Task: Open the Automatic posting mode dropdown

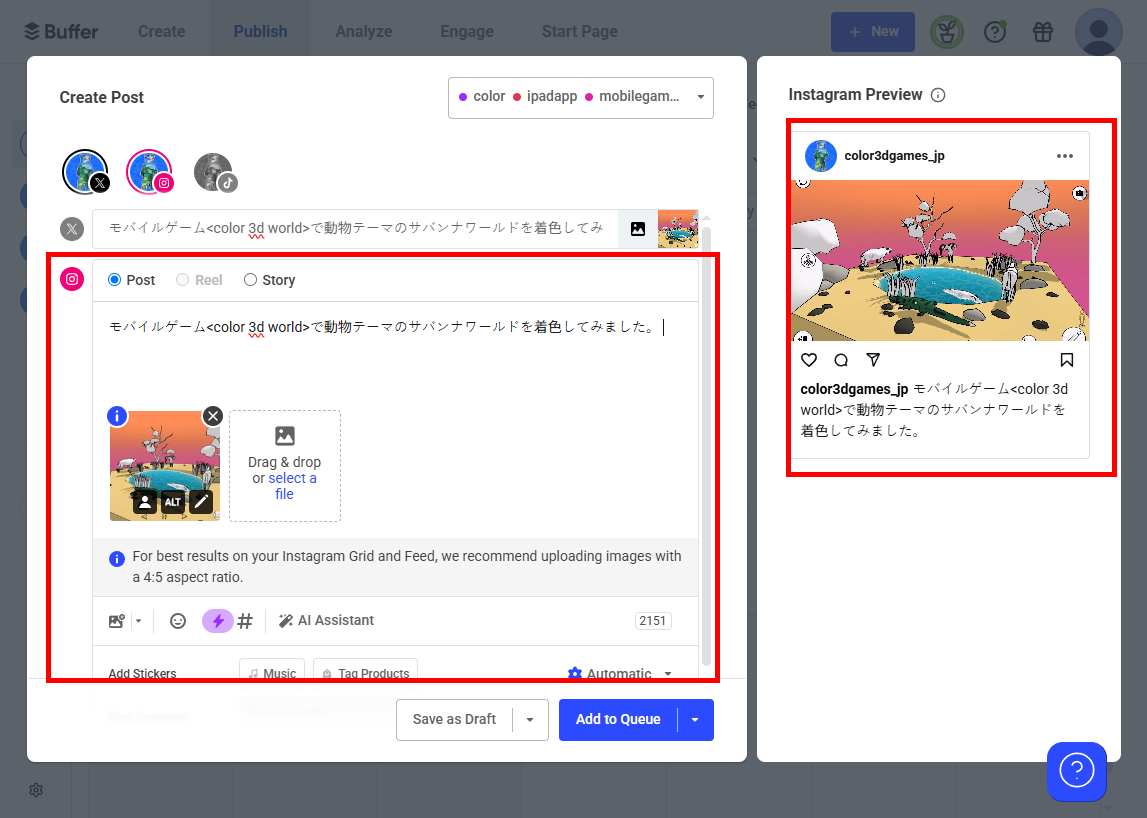Action: [x=620, y=673]
